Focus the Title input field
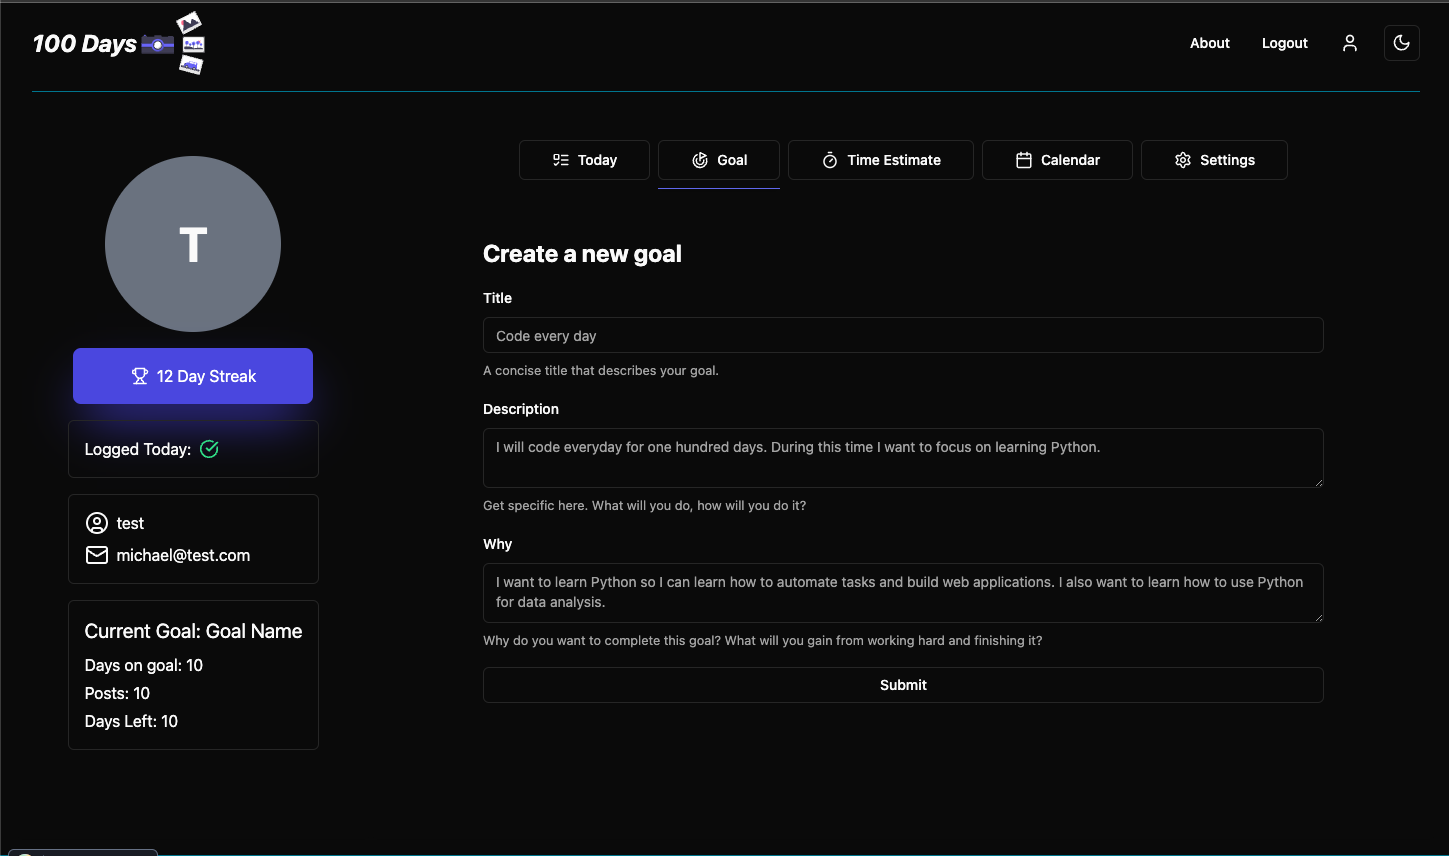 [x=903, y=335]
